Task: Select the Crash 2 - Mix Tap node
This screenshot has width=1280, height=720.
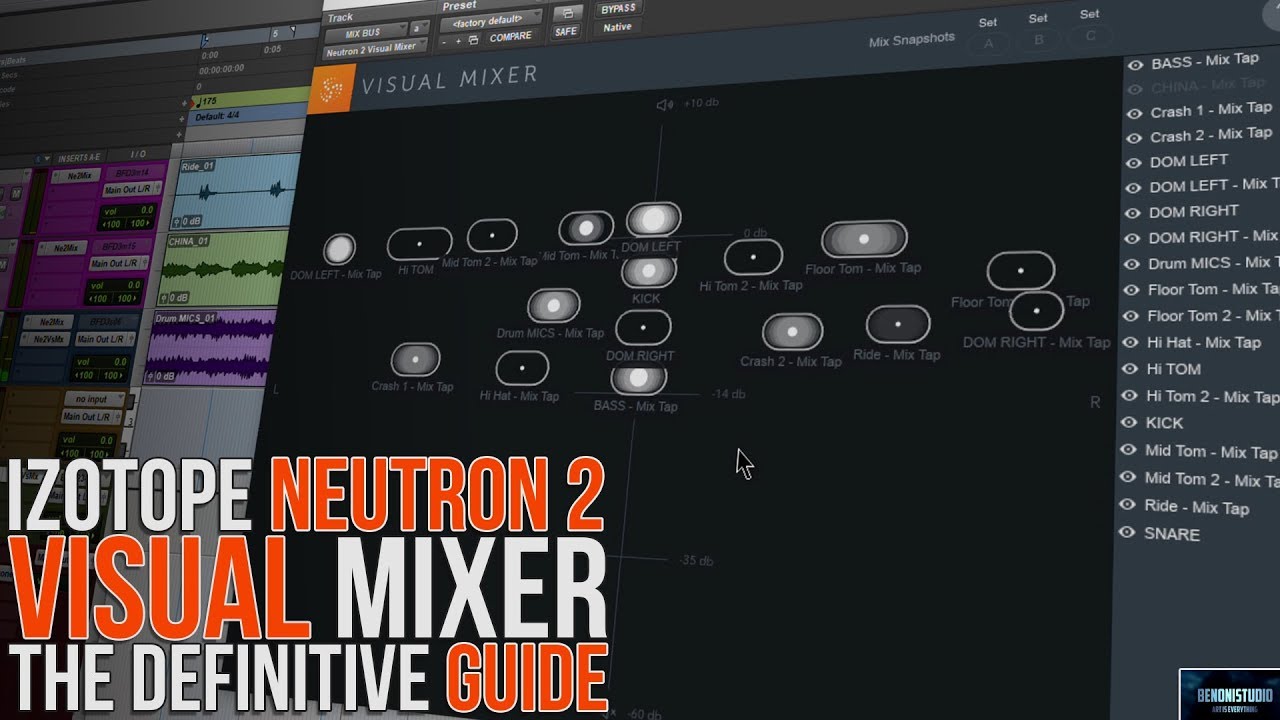Action: click(792, 332)
